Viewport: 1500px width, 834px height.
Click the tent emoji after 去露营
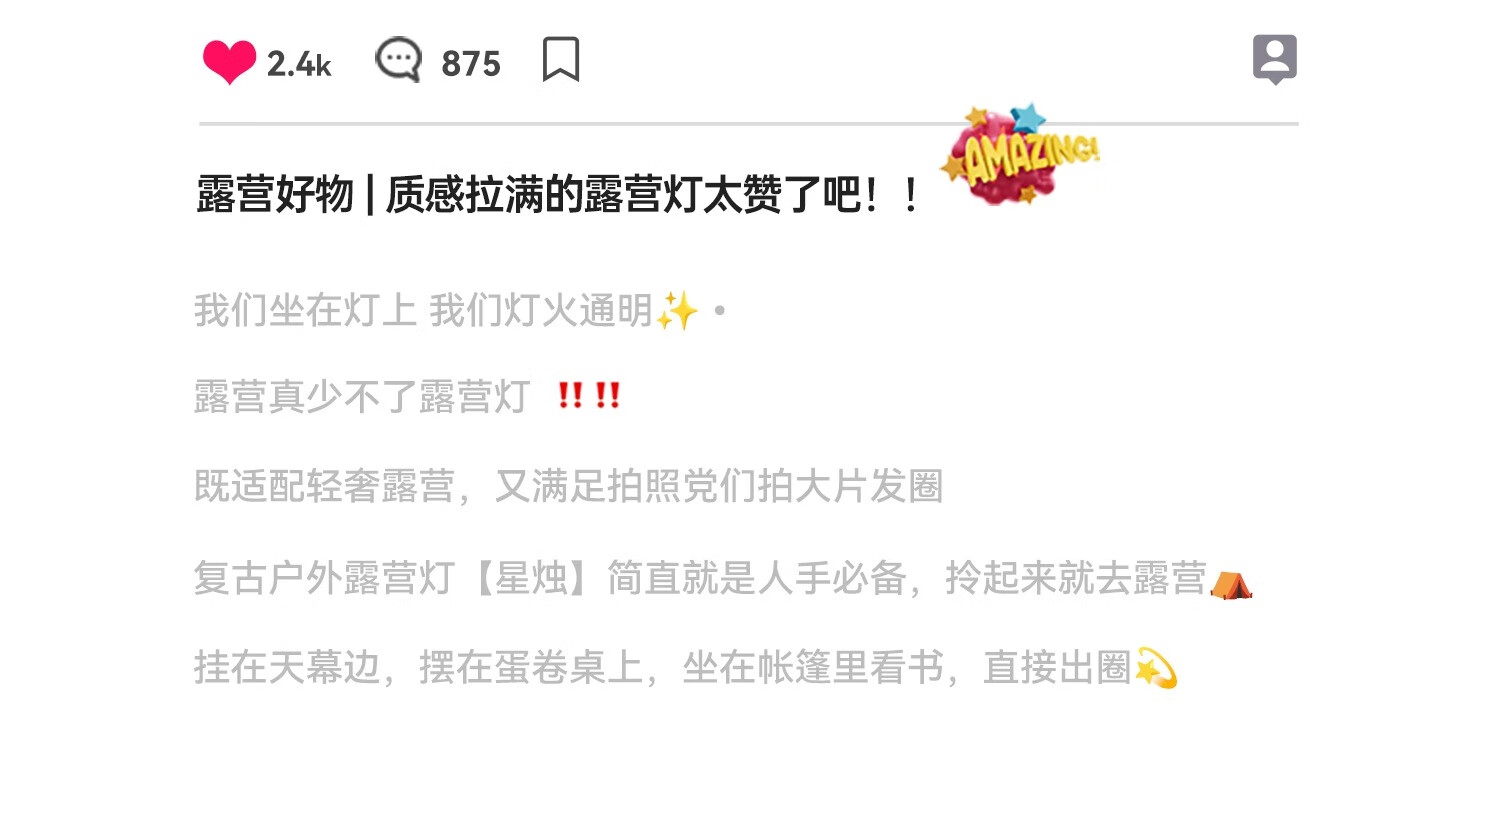[1231, 582]
